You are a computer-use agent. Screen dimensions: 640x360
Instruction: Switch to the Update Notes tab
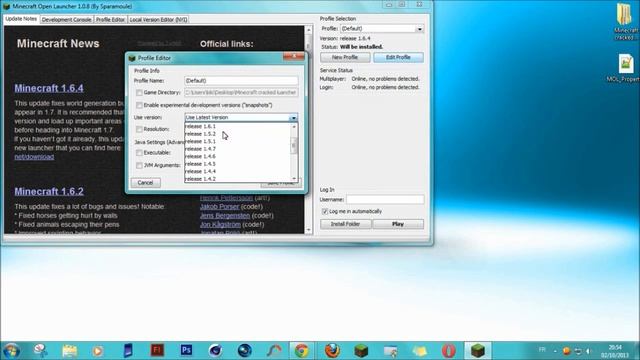pos(21,19)
